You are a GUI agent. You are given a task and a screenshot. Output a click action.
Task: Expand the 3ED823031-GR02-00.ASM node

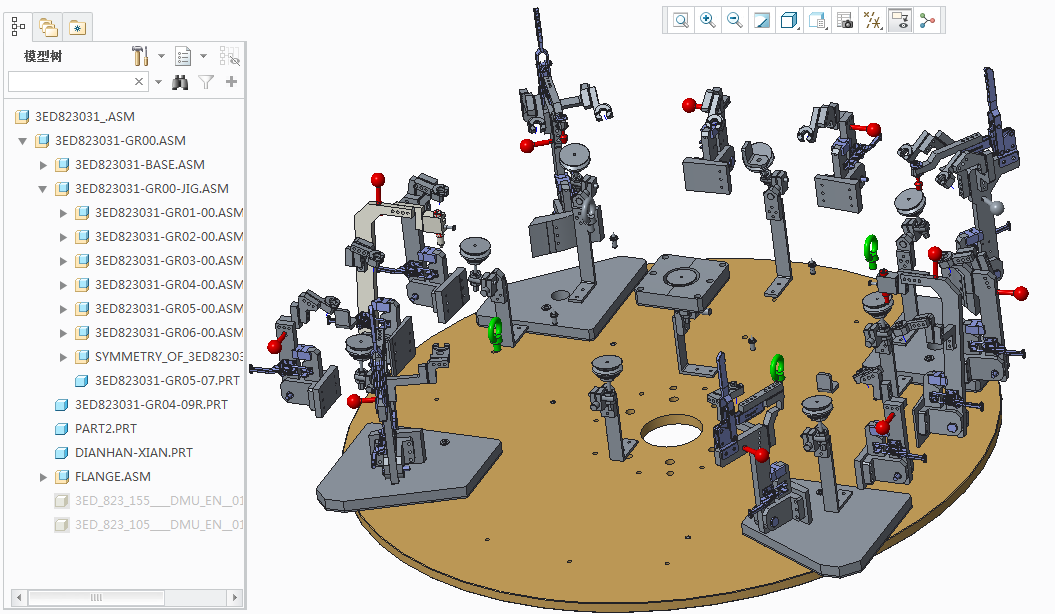[63, 237]
